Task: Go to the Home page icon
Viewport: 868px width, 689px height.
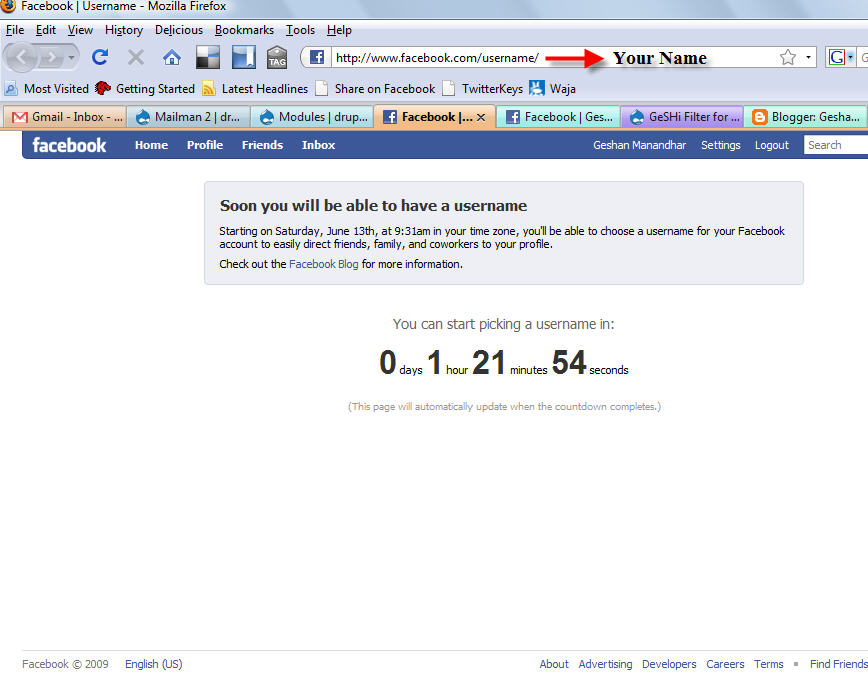Action: (x=172, y=57)
